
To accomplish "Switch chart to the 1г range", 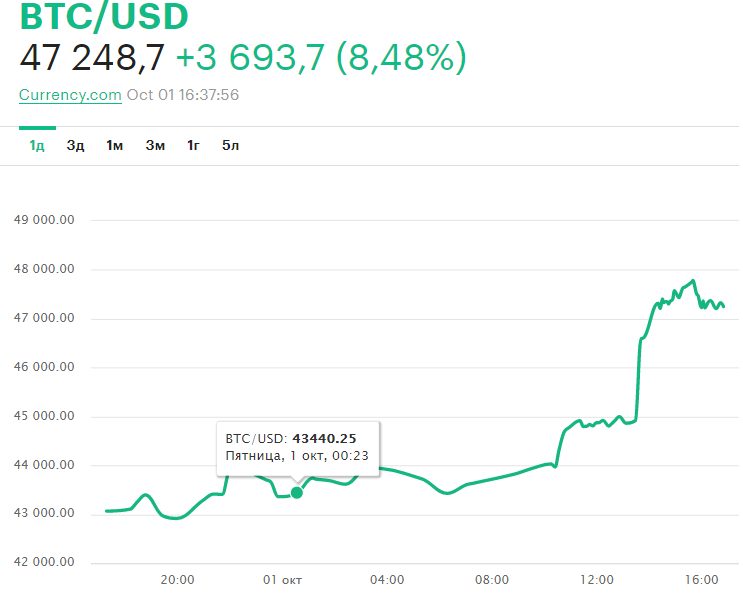I will 194,146.
